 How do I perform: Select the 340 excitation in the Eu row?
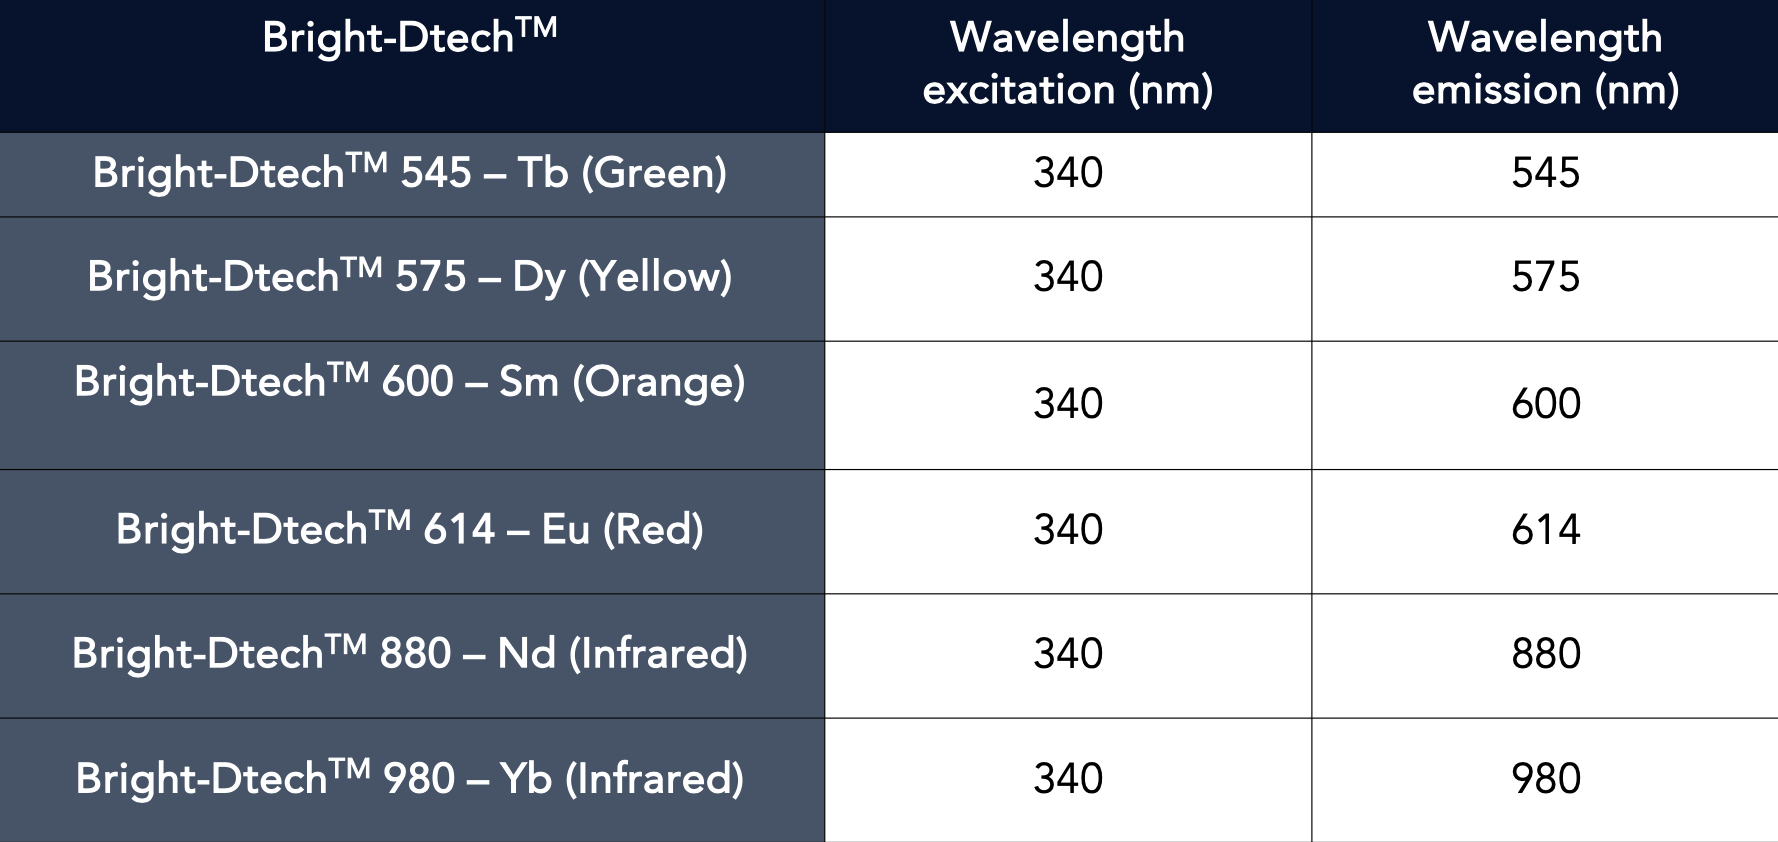(x=1068, y=530)
